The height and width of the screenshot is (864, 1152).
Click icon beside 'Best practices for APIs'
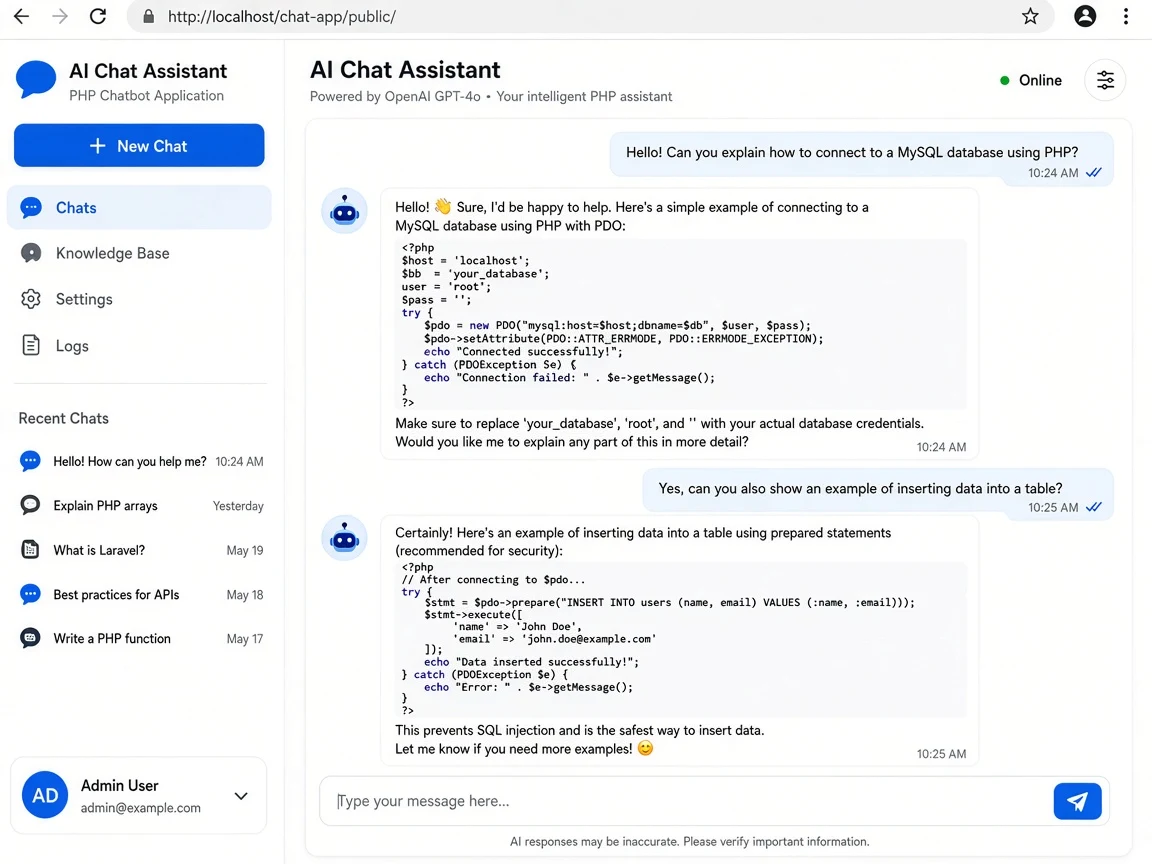[x=30, y=594]
